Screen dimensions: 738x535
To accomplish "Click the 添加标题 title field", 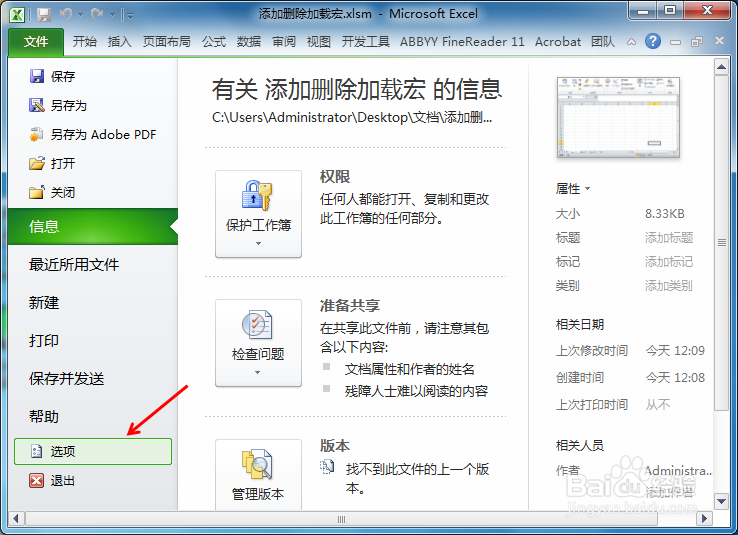I will pyautogui.click(x=669, y=238).
